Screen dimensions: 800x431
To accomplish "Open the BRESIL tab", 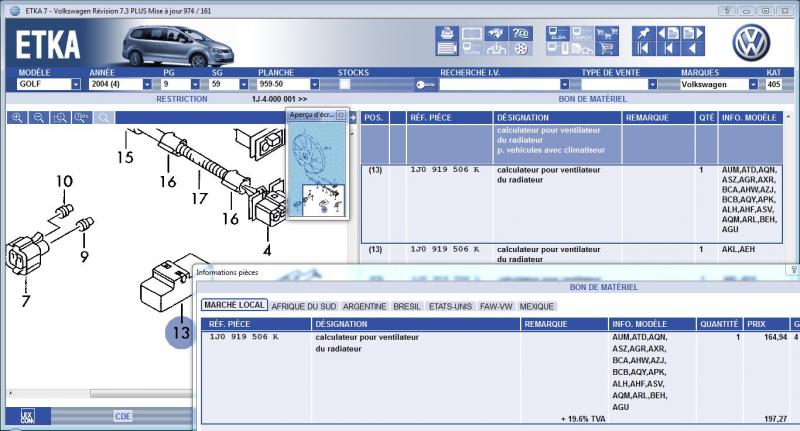I will click(x=407, y=307).
